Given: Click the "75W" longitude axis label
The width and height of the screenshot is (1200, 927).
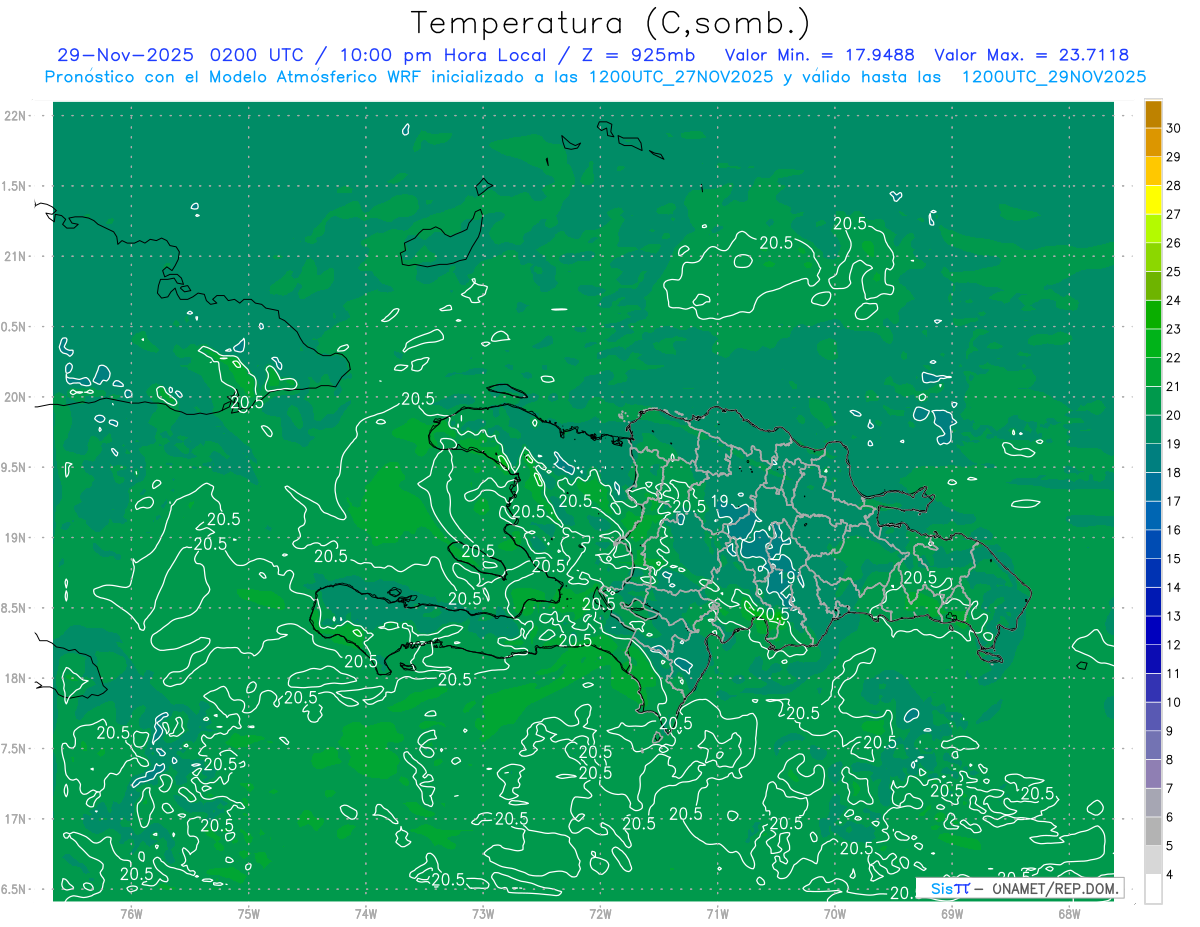Looking at the screenshot, I should (x=248, y=912).
